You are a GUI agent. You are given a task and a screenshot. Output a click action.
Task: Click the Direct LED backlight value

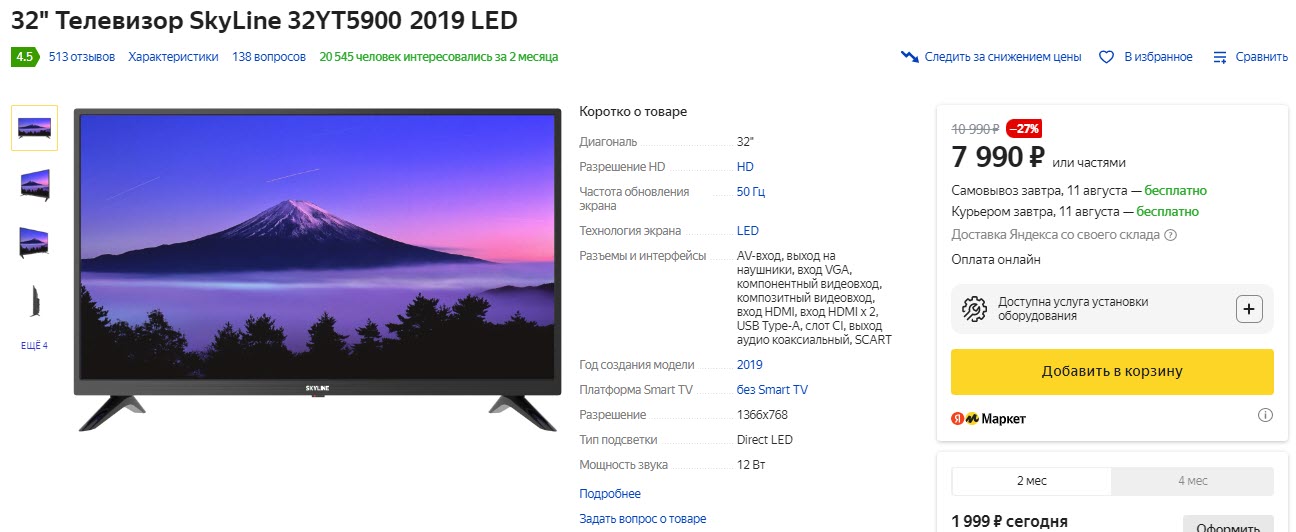tap(765, 440)
